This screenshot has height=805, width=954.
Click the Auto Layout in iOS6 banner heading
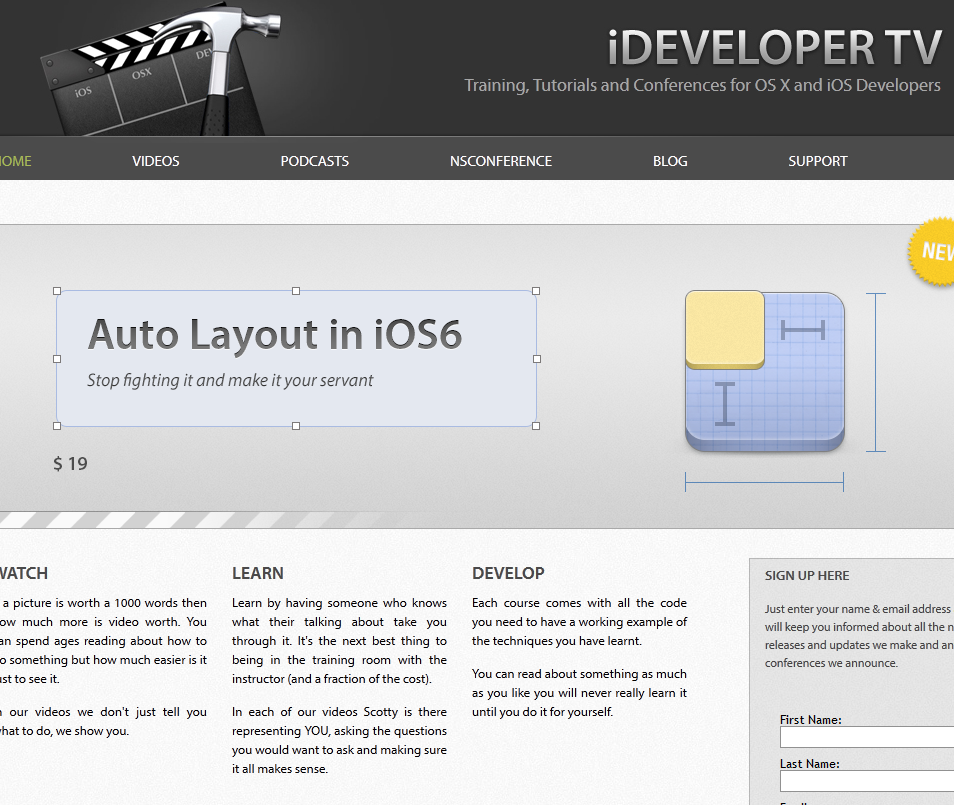click(275, 335)
